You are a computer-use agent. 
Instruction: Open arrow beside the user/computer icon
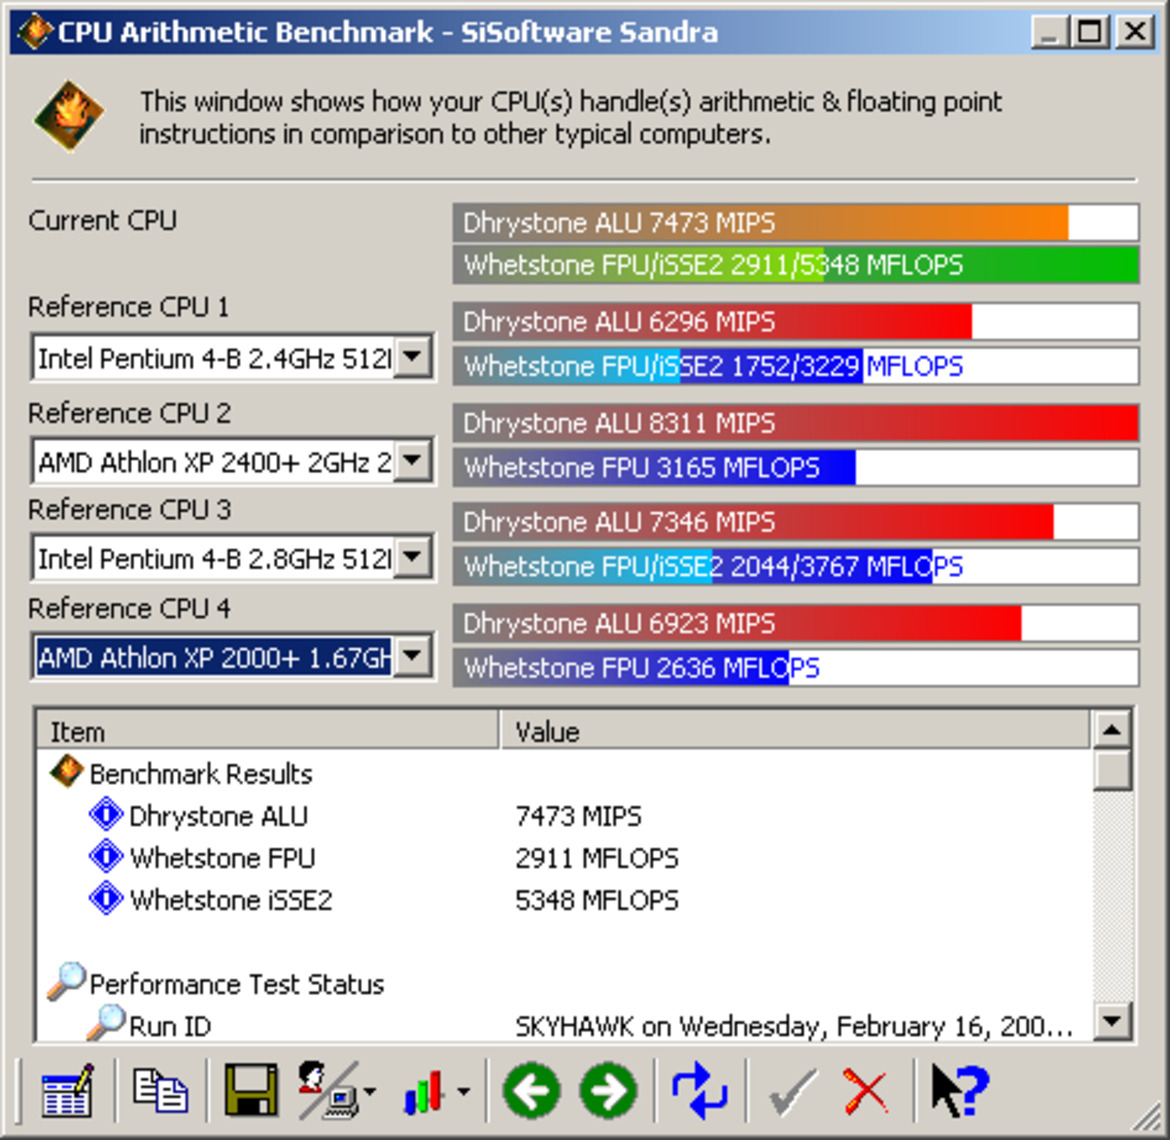coord(369,1092)
